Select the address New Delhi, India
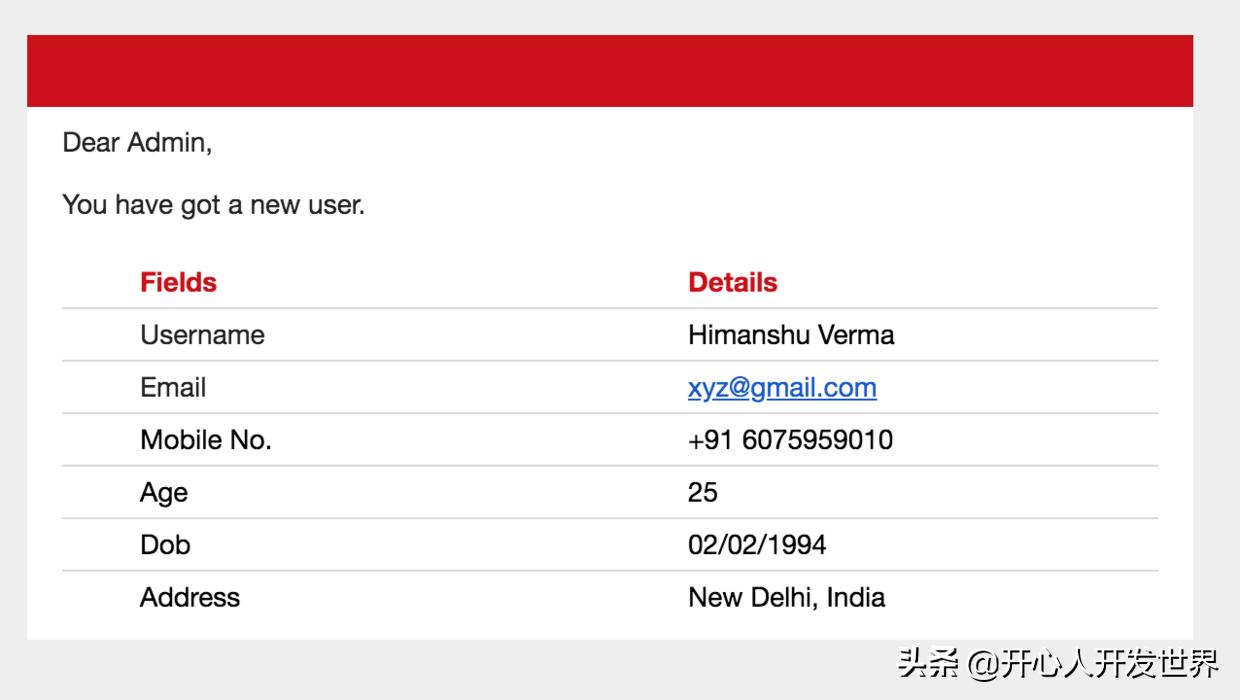Viewport: 1240px width, 700px height. coord(785,596)
